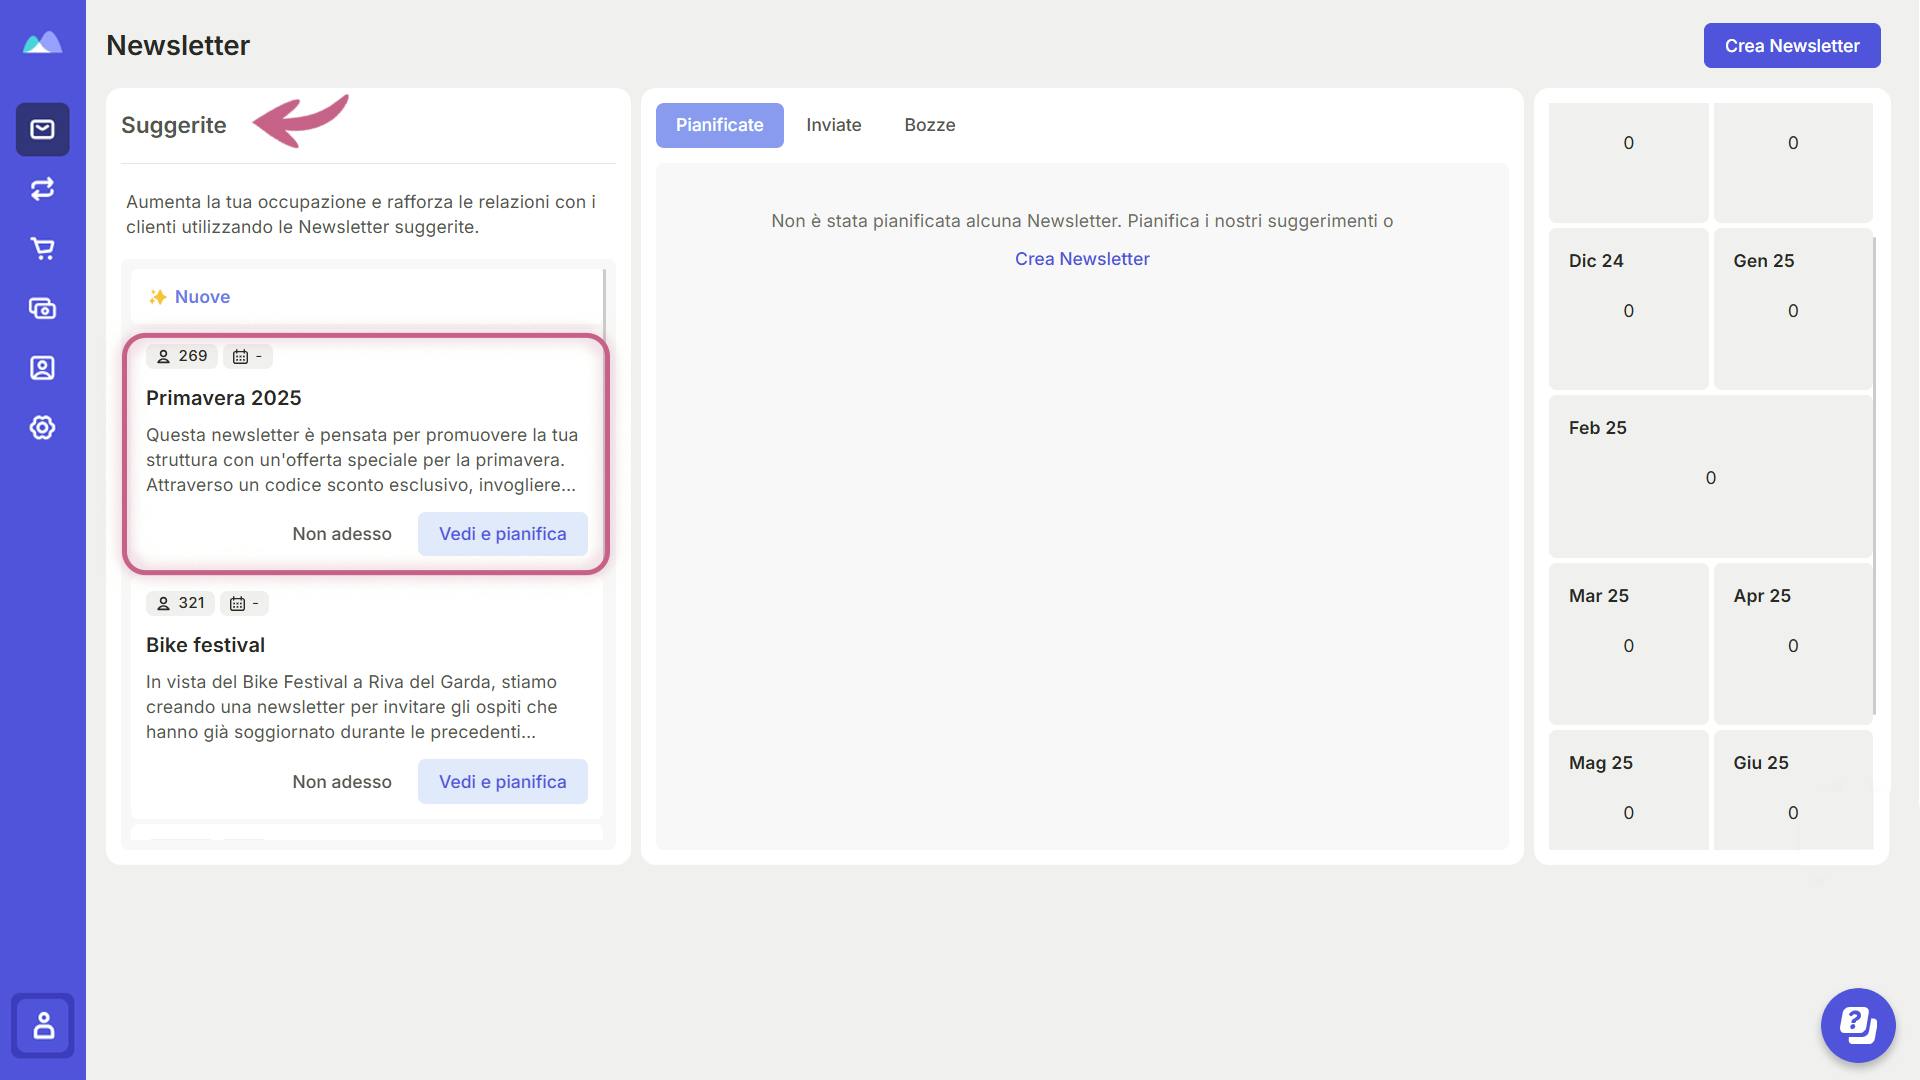This screenshot has width=1920, height=1080.
Task: Open the settings gear sidebar icon
Action: tap(42, 427)
